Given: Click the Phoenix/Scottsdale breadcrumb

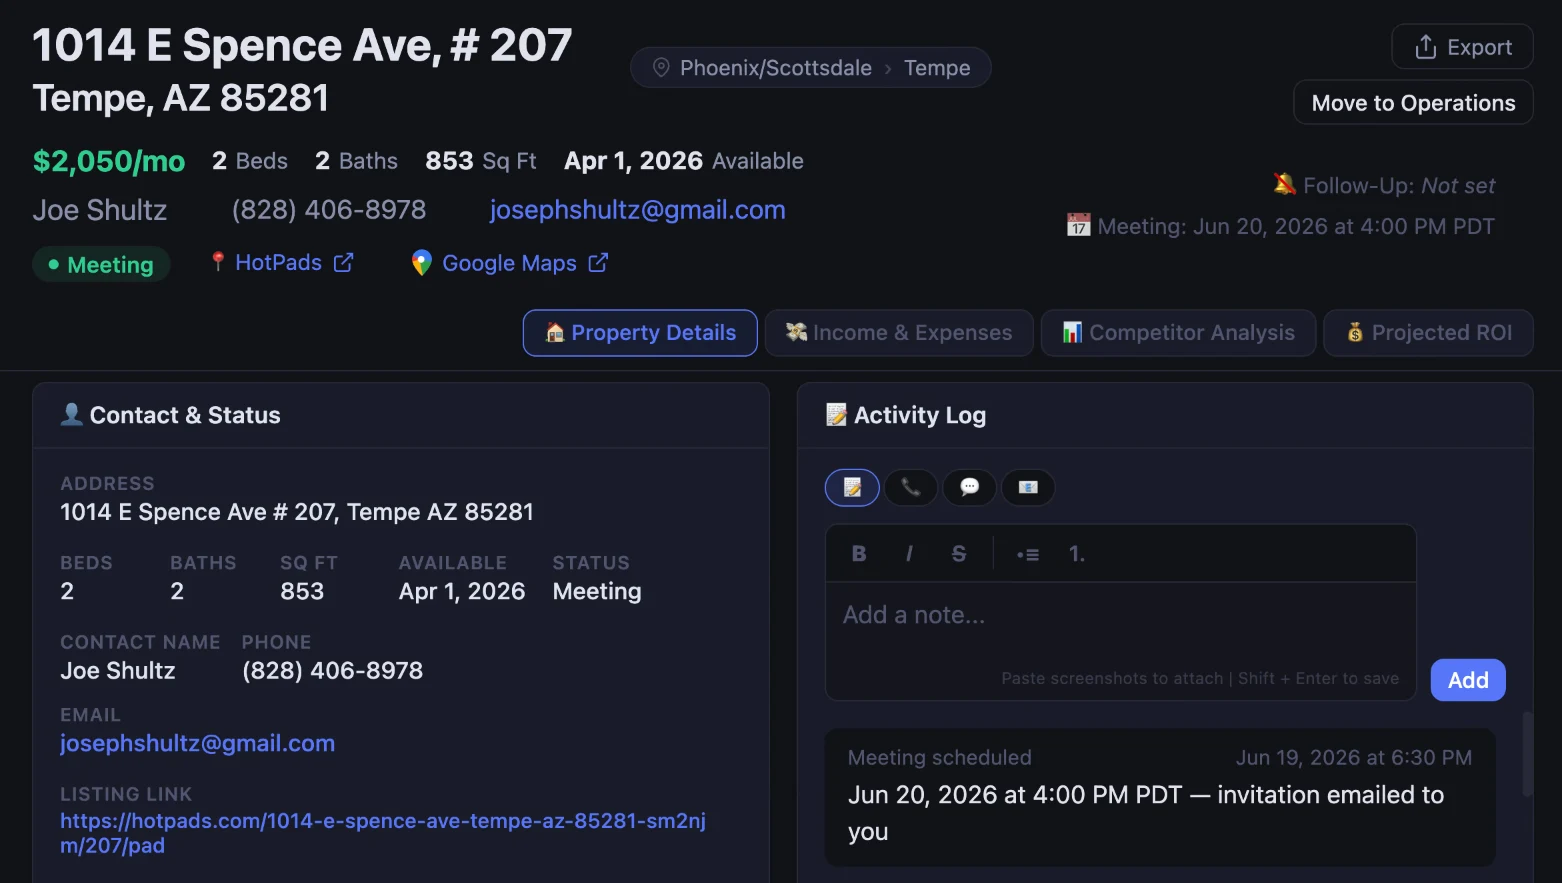Looking at the screenshot, I should [x=776, y=68].
